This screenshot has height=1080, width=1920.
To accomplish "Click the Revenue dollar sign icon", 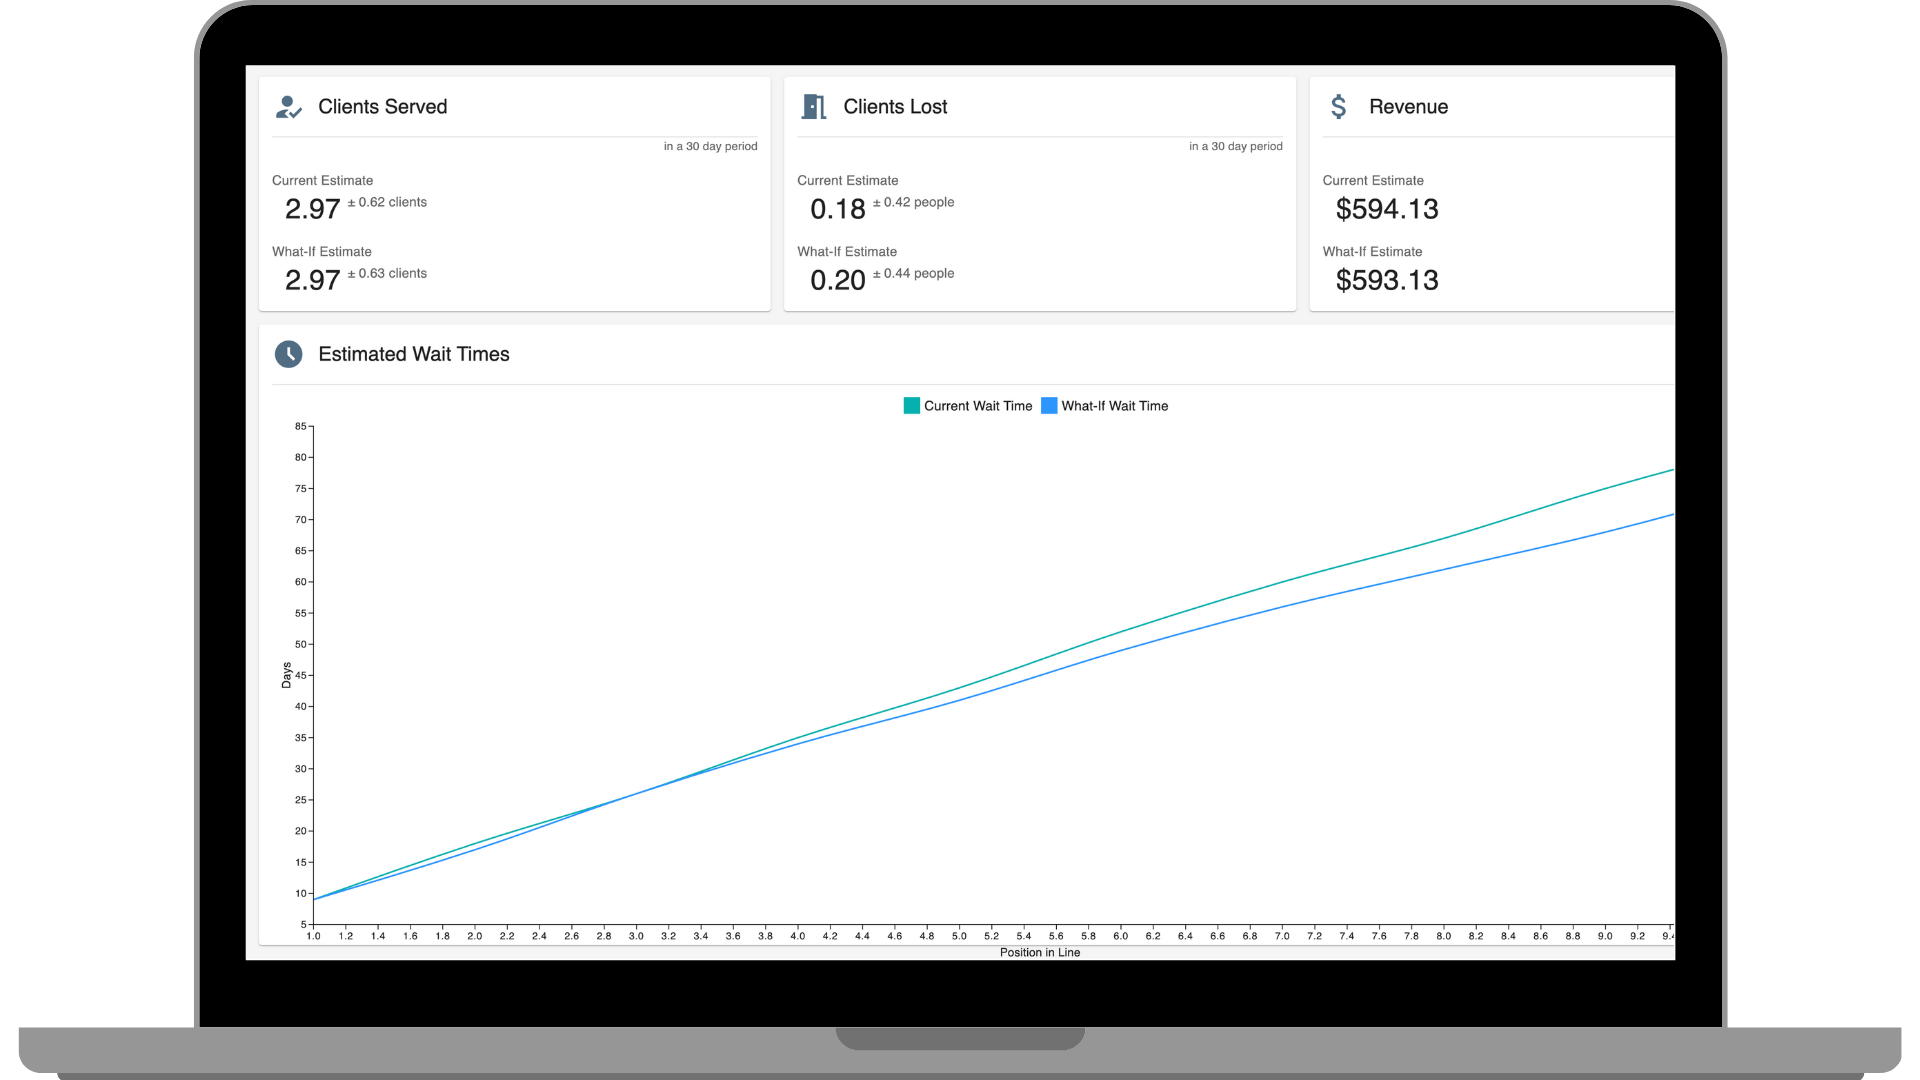I will [x=1339, y=107].
